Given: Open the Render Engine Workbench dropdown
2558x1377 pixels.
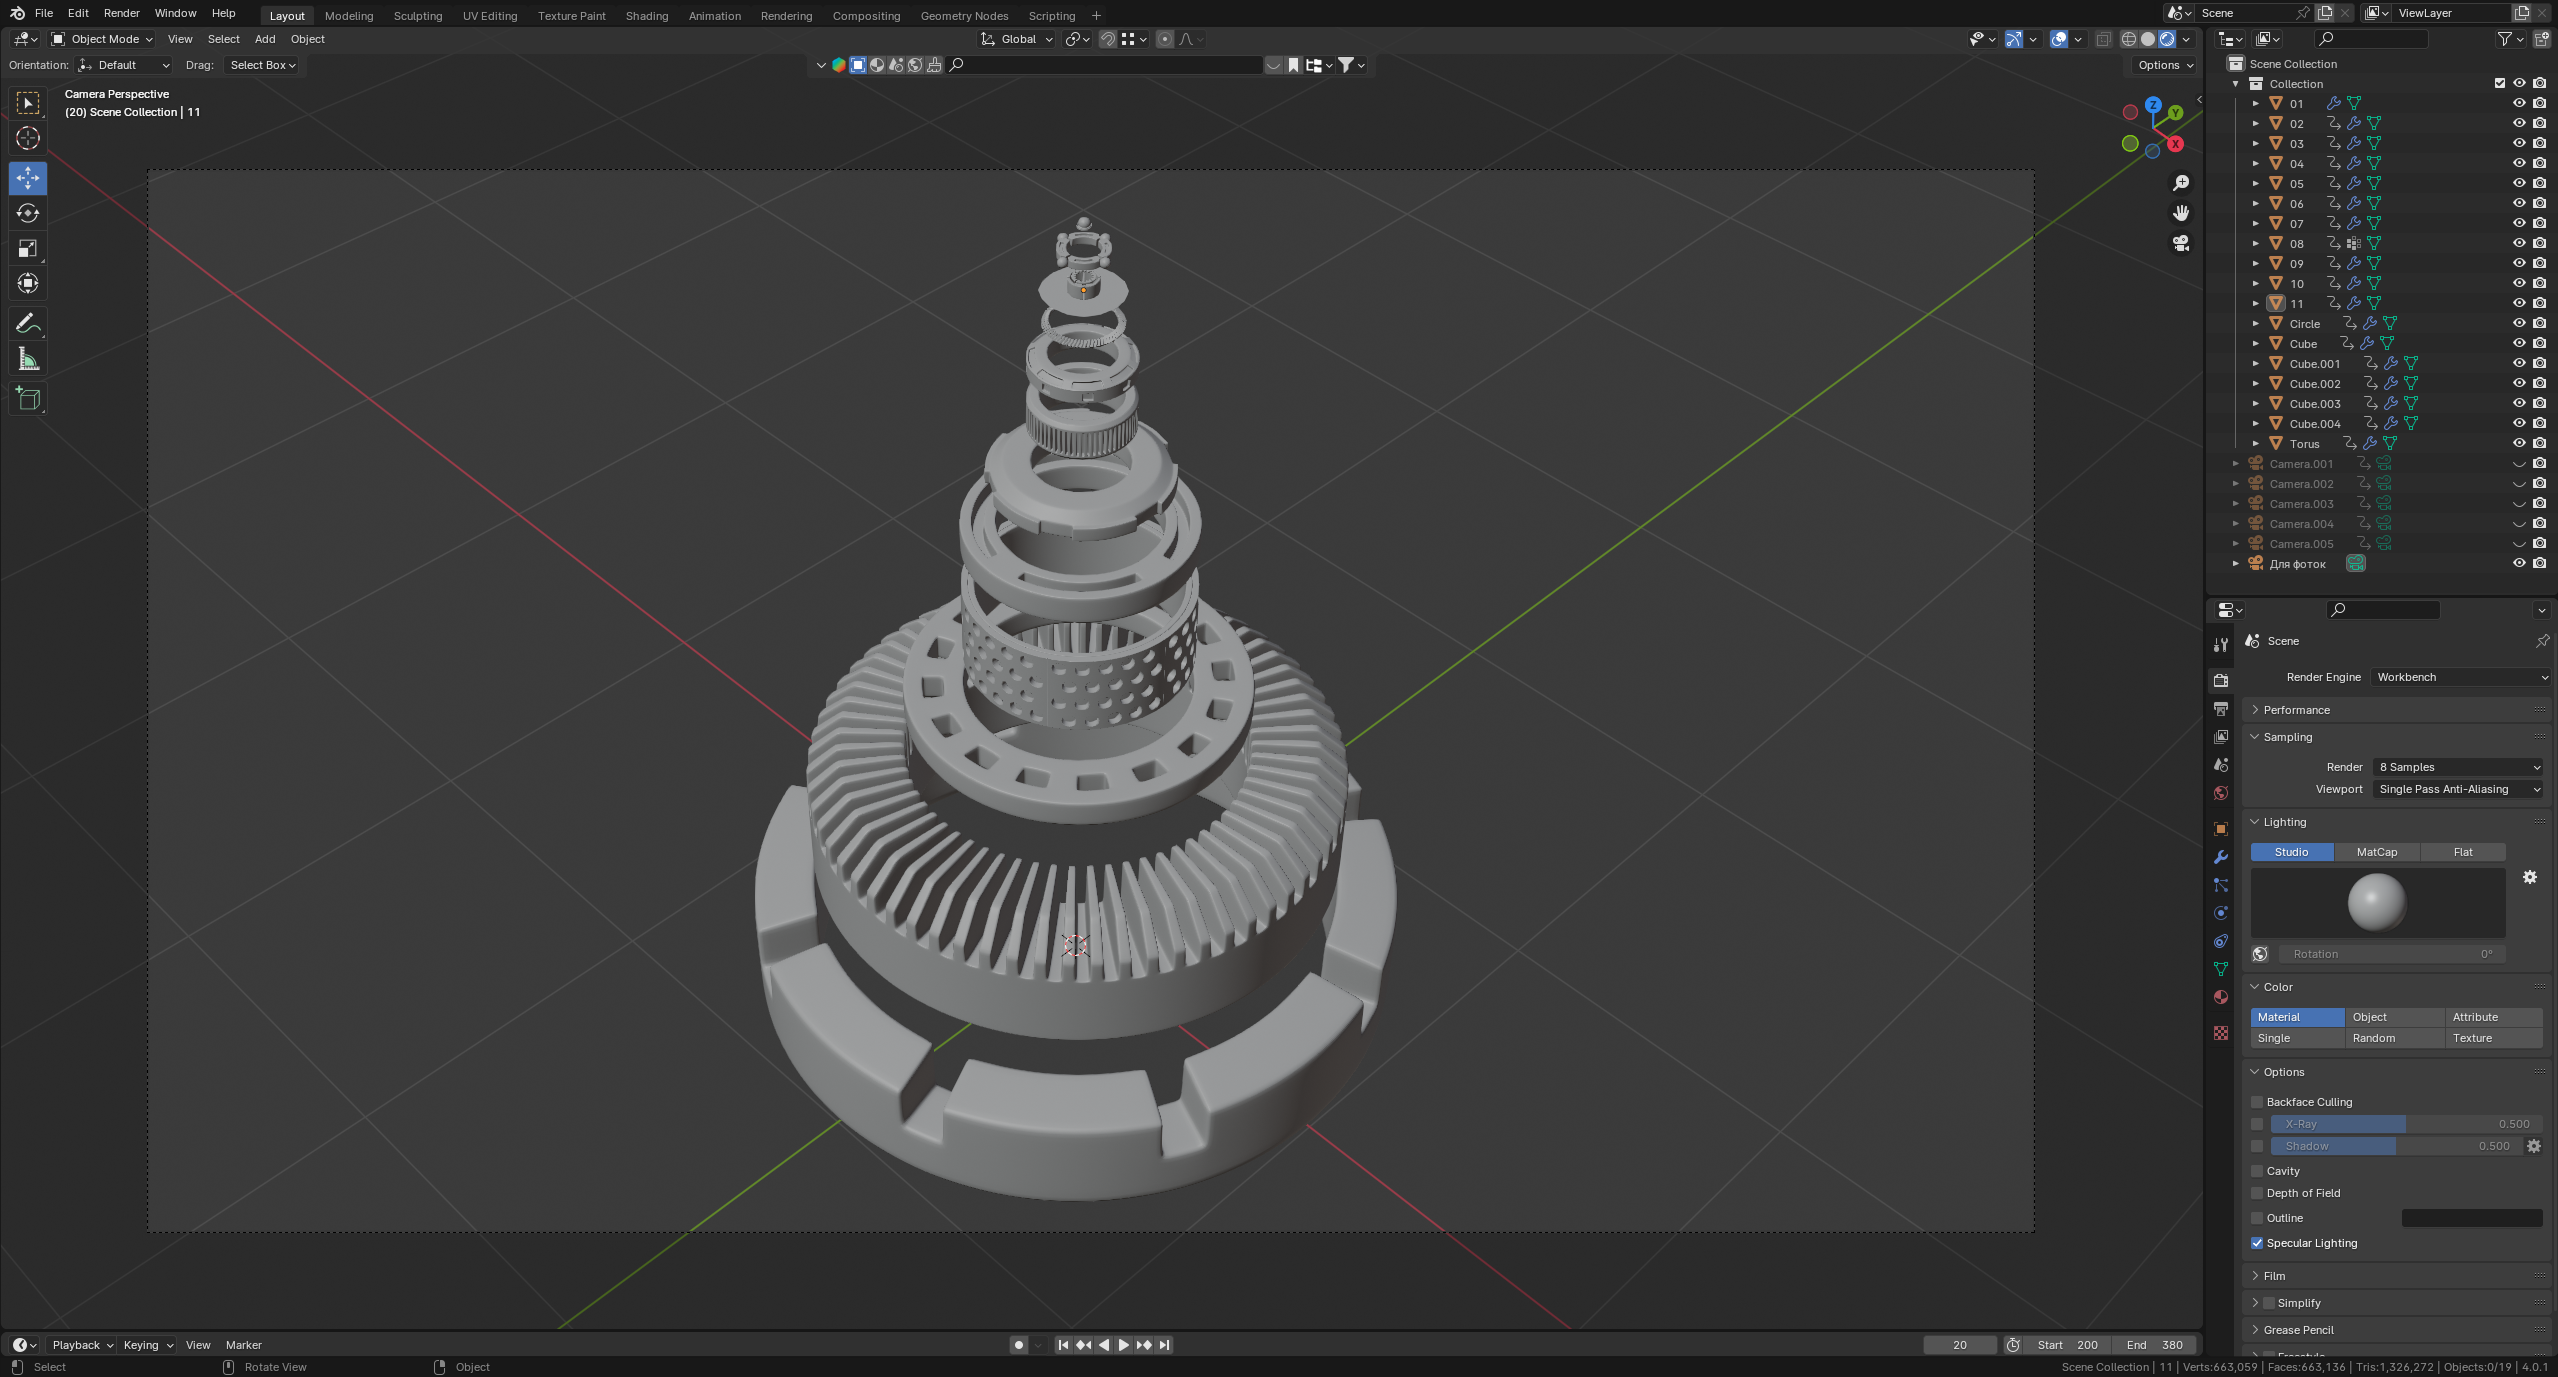Looking at the screenshot, I should point(2460,677).
